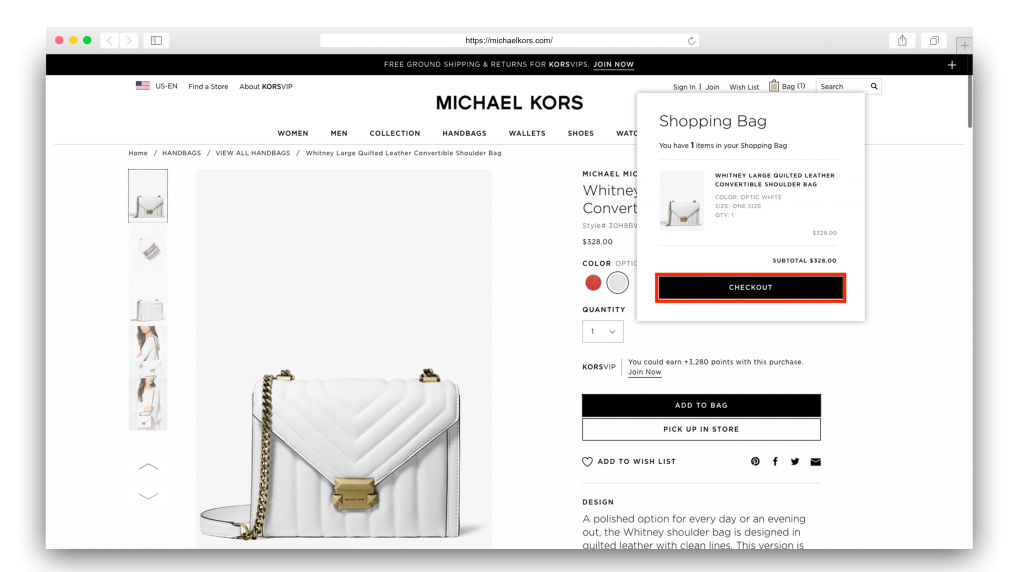
Task: Expand promo banner with plus icon
Action: 952,65
